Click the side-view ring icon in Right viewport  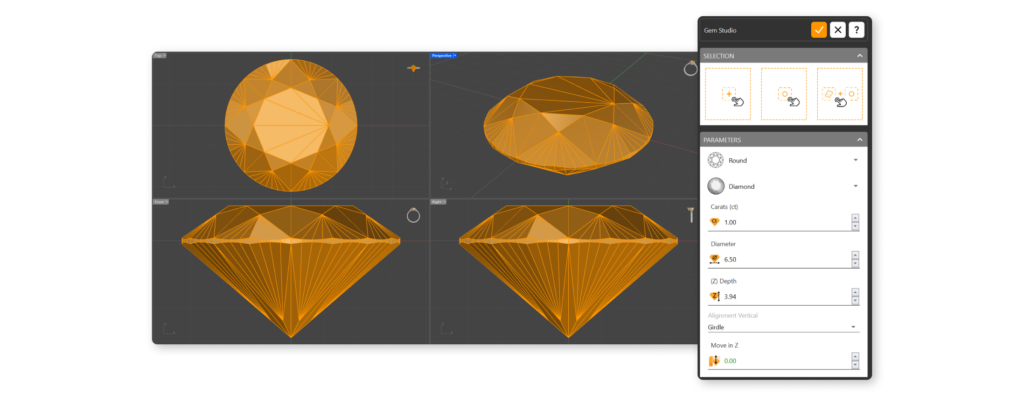(692, 215)
